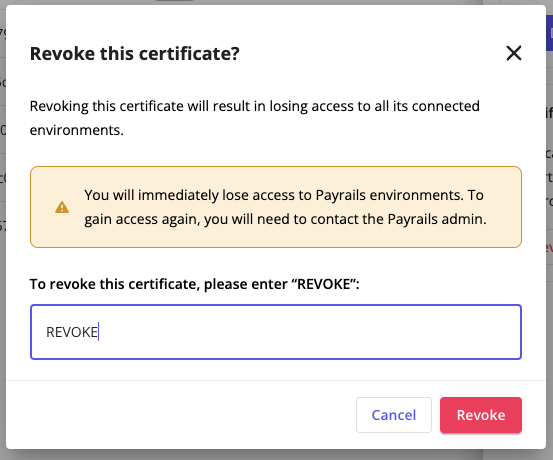This screenshot has width=553, height=460.
Task: Click empty space inside the confirmation input
Action: pos(310,332)
